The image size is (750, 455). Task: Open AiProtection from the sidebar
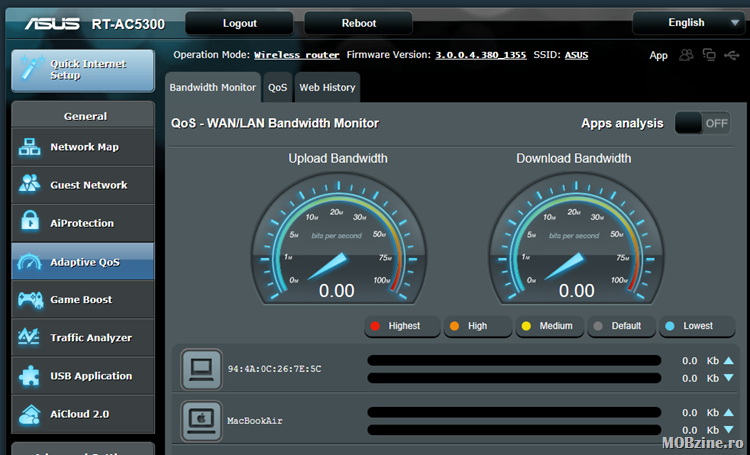[83, 223]
